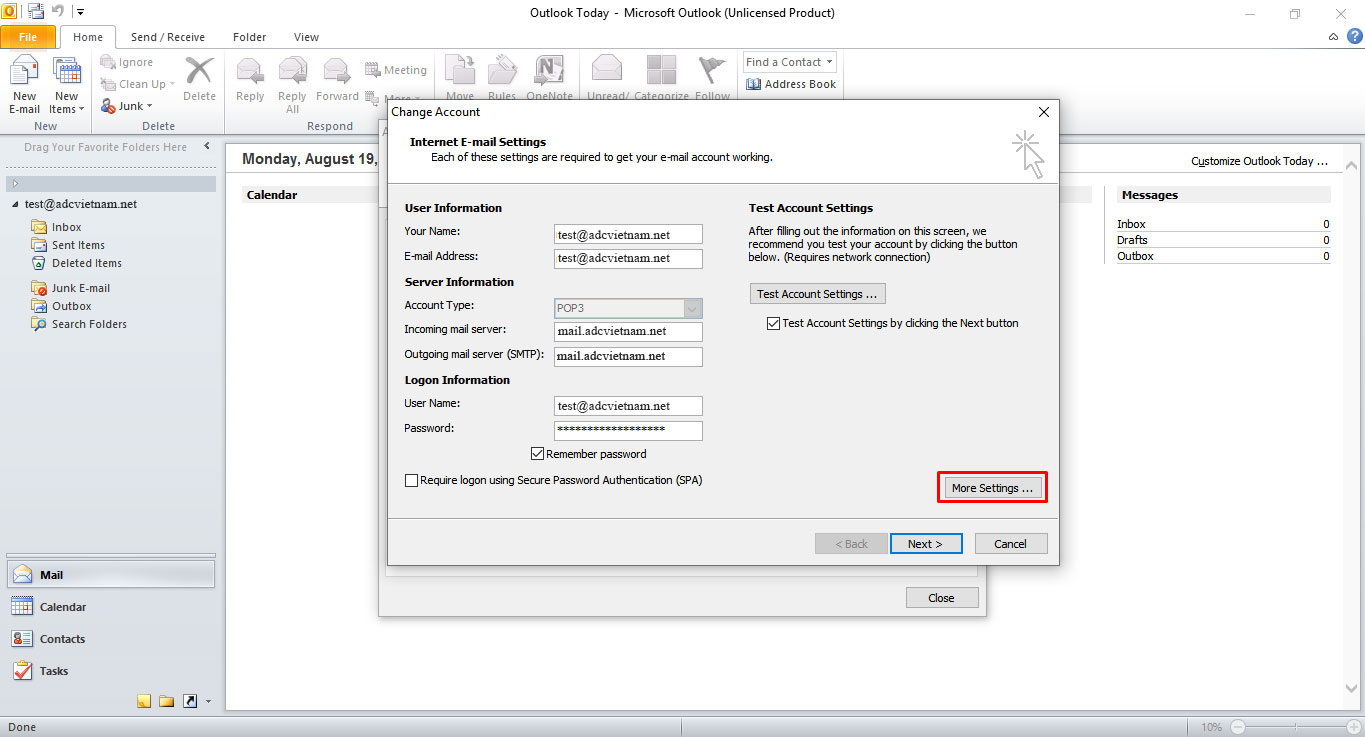The height and width of the screenshot is (737, 1365).
Task: Click the More Settings button
Action: (x=992, y=488)
